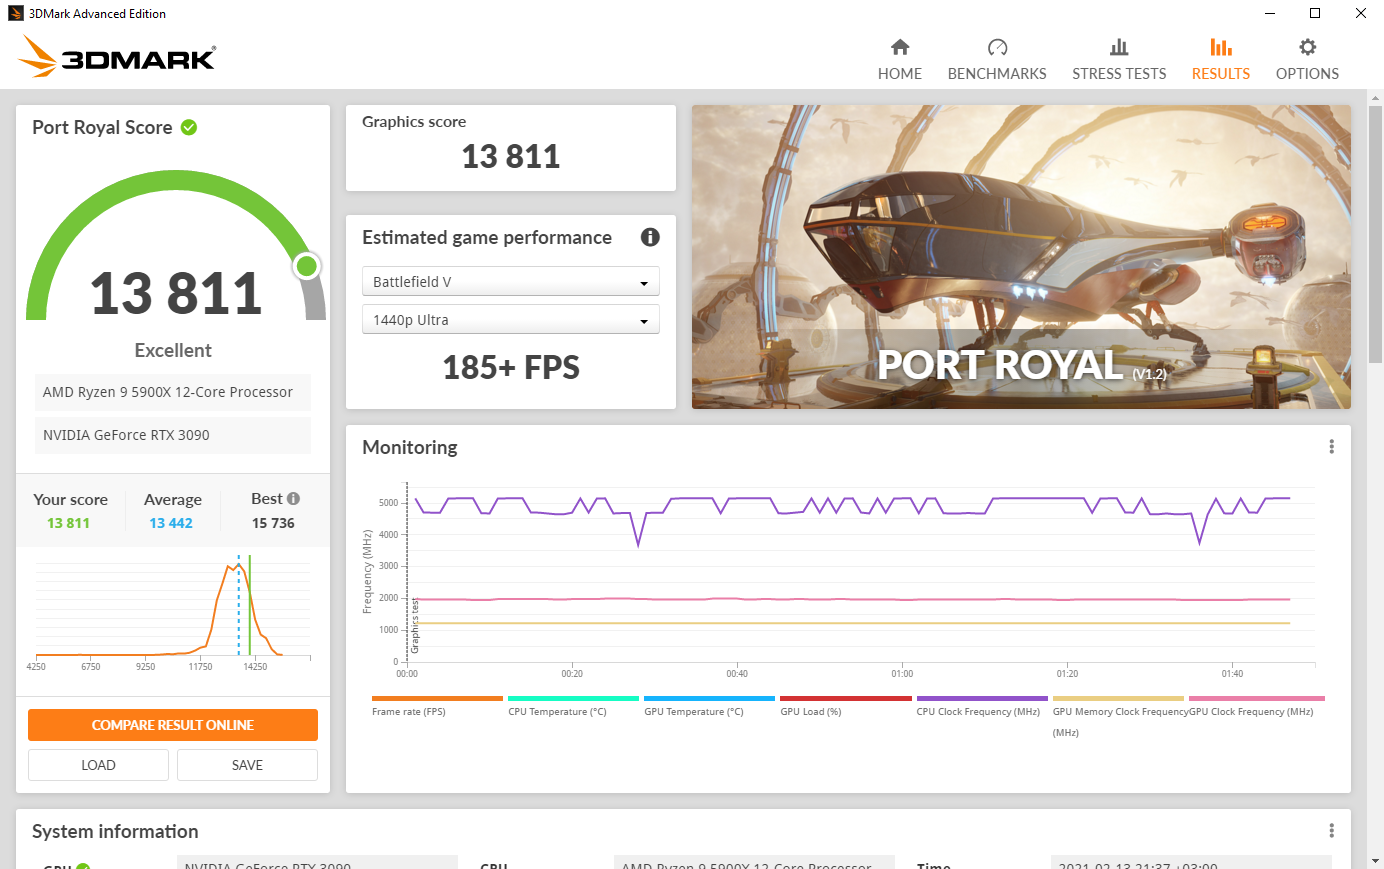Click scrollbar down arrow
Viewport: 1384px width, 869px height.
(1376, 860)
